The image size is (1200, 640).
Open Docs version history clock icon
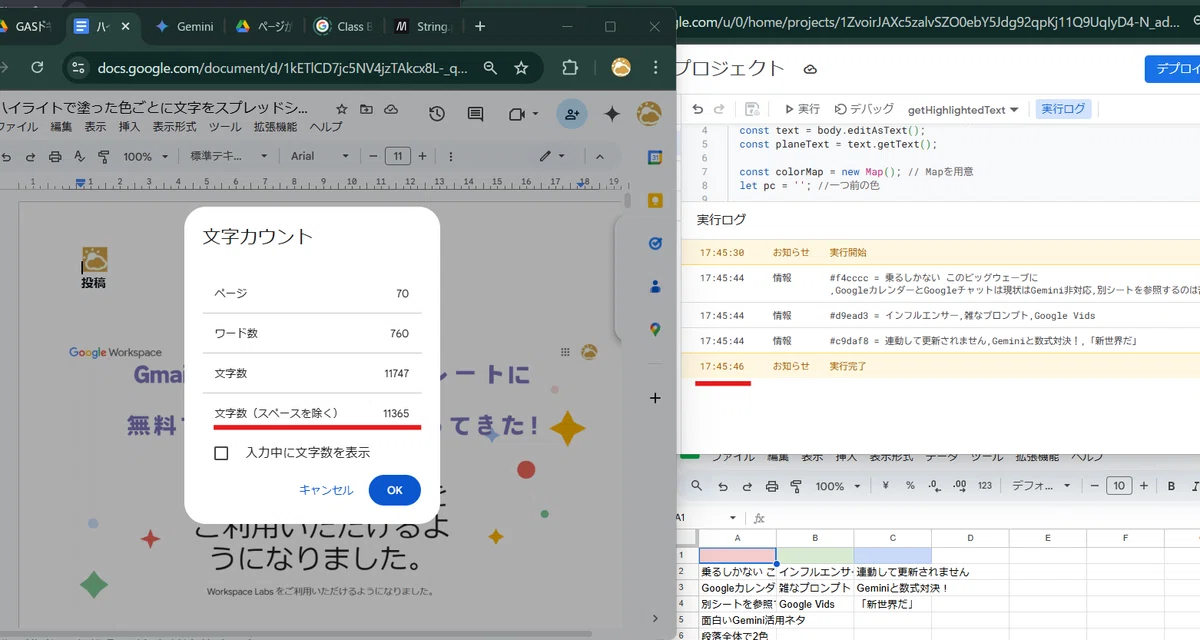(437, 114)
